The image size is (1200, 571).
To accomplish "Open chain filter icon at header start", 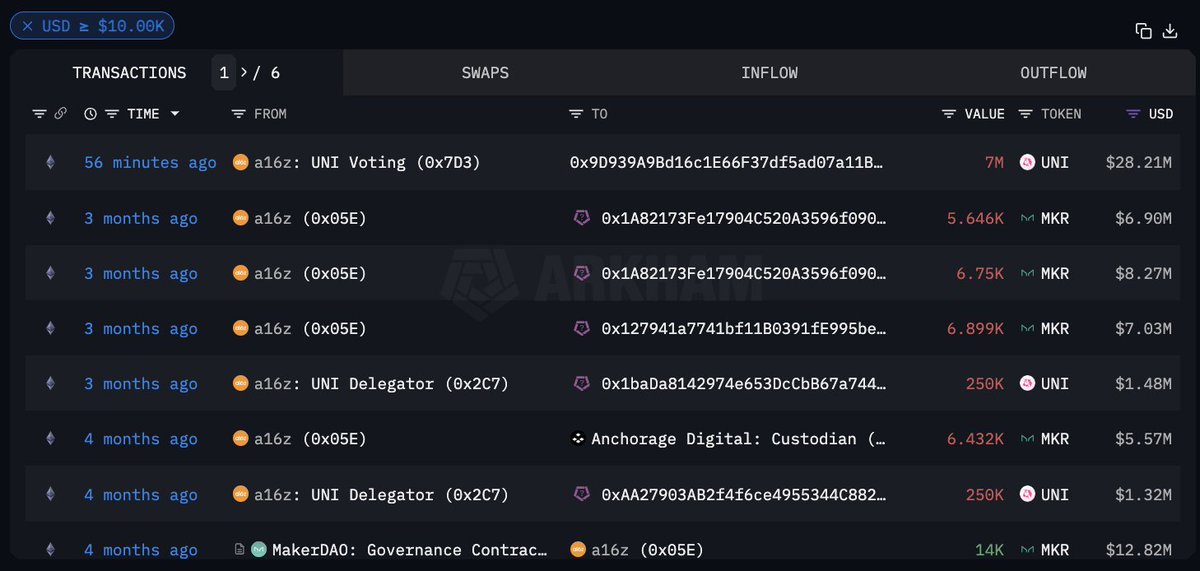I will [39, 114].
